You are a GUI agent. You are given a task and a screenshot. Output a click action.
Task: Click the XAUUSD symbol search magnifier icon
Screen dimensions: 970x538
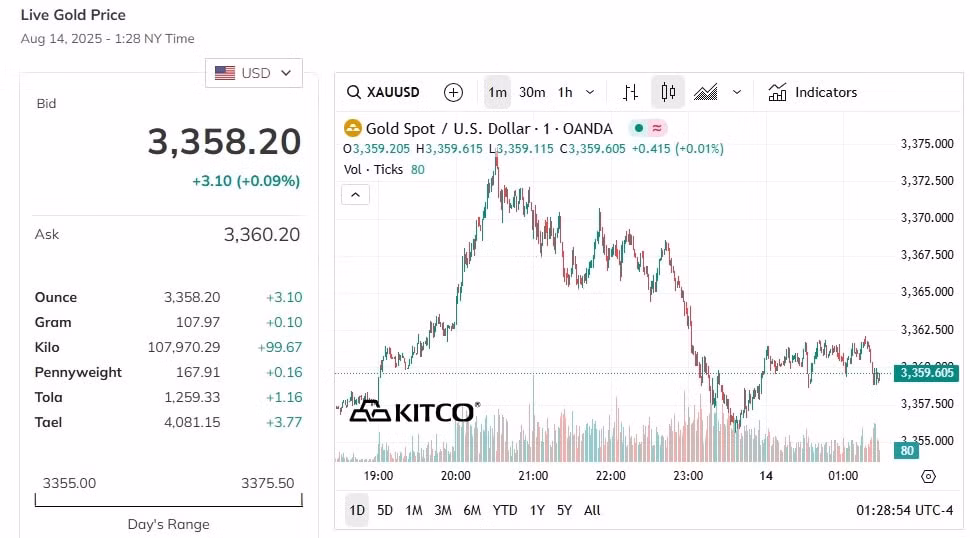[x=353, y=92]
